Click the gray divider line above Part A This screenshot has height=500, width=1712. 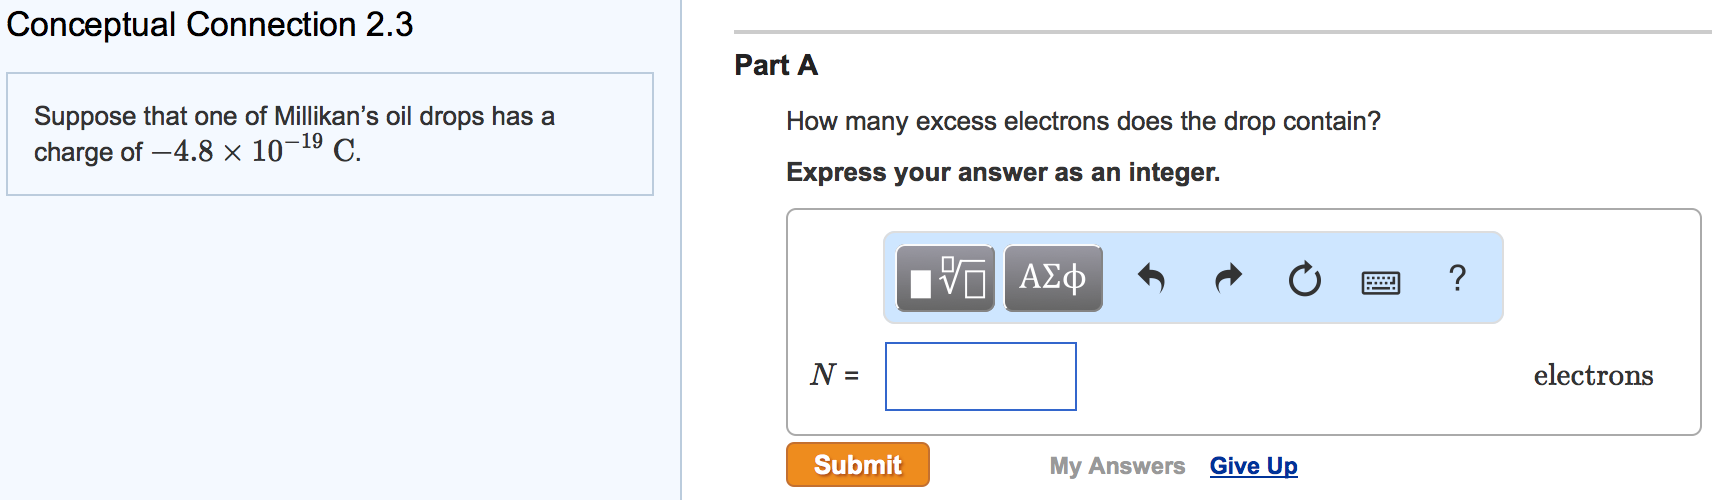point(1222,32)
